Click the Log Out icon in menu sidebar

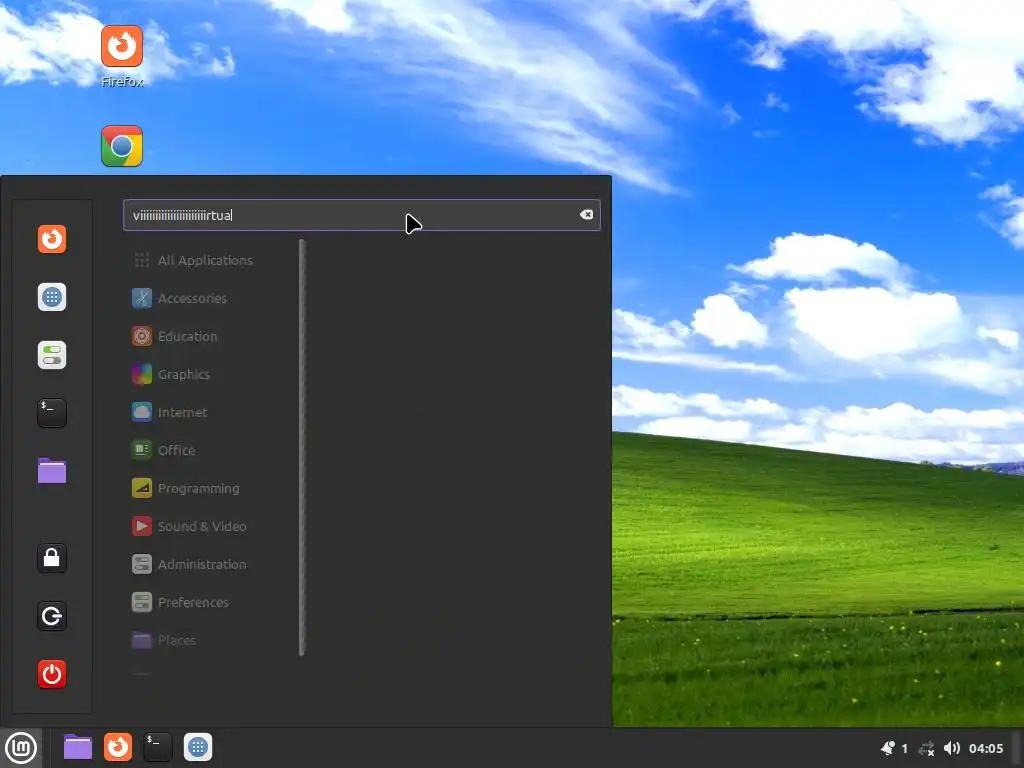pyautogui.click(x=52, y=616)
